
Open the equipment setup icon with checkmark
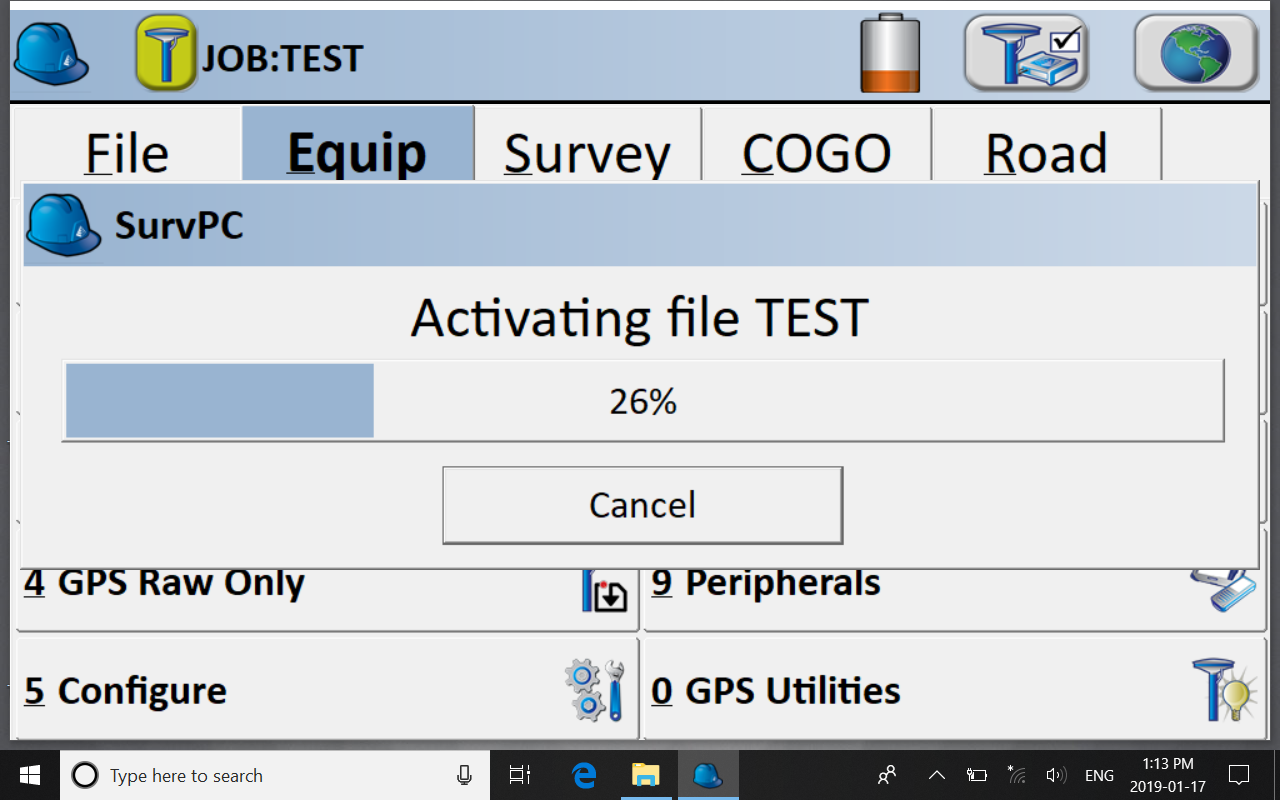pyautogui.click(x=1026, y=53)
